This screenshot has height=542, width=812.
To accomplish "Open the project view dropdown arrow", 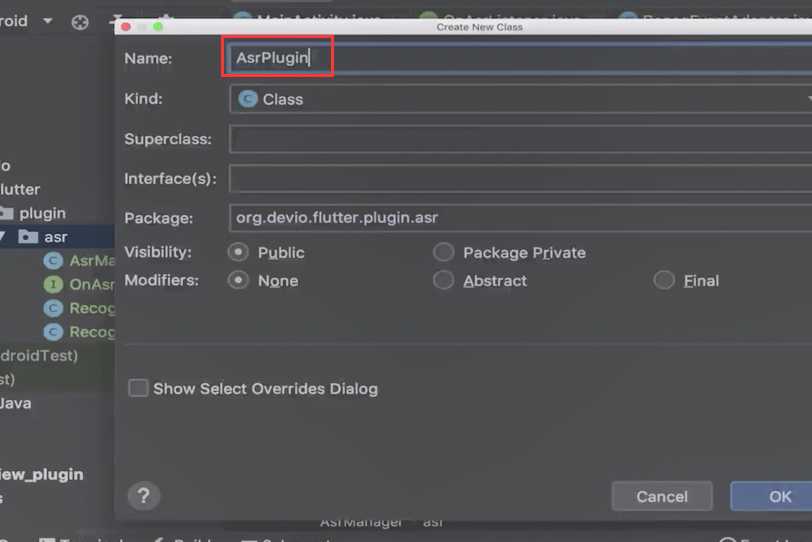I will coord(48,21).
